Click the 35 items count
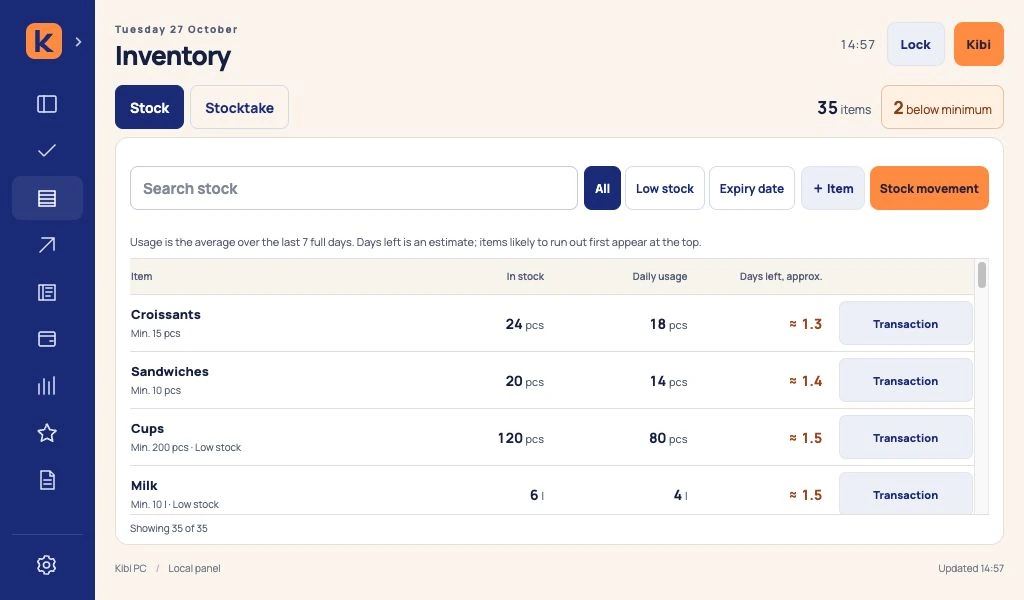 (x=844, y=108)
